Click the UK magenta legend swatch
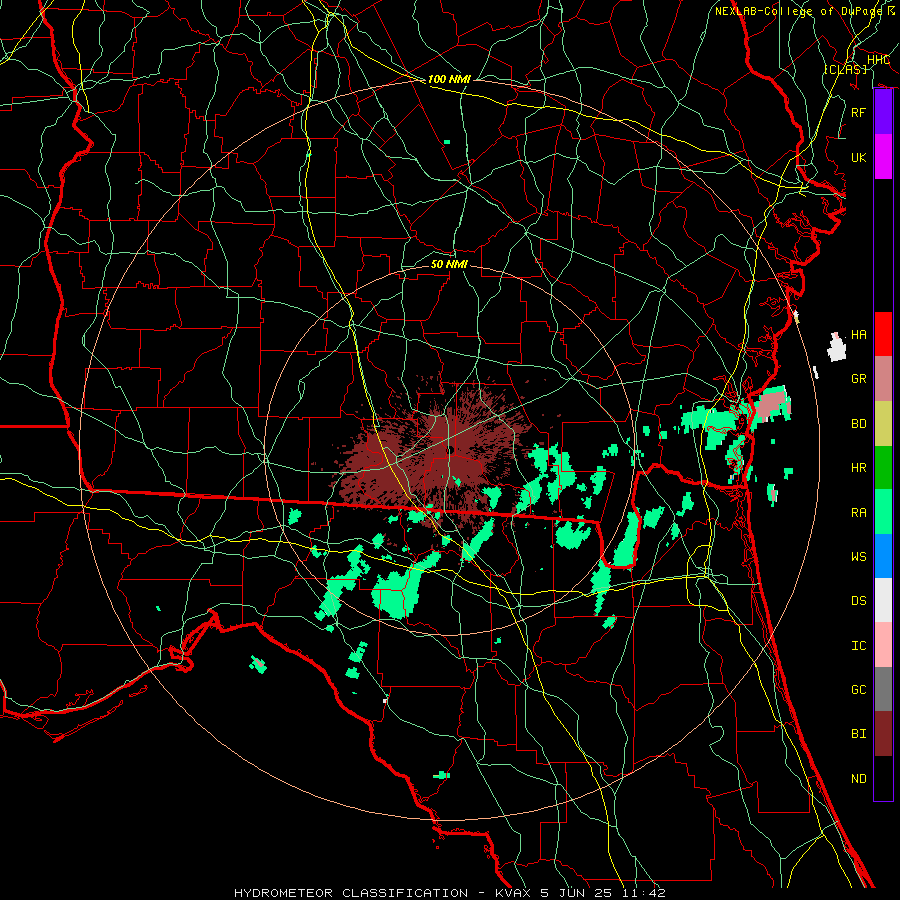This screenshot has width=900, height=900. point(883,157)
